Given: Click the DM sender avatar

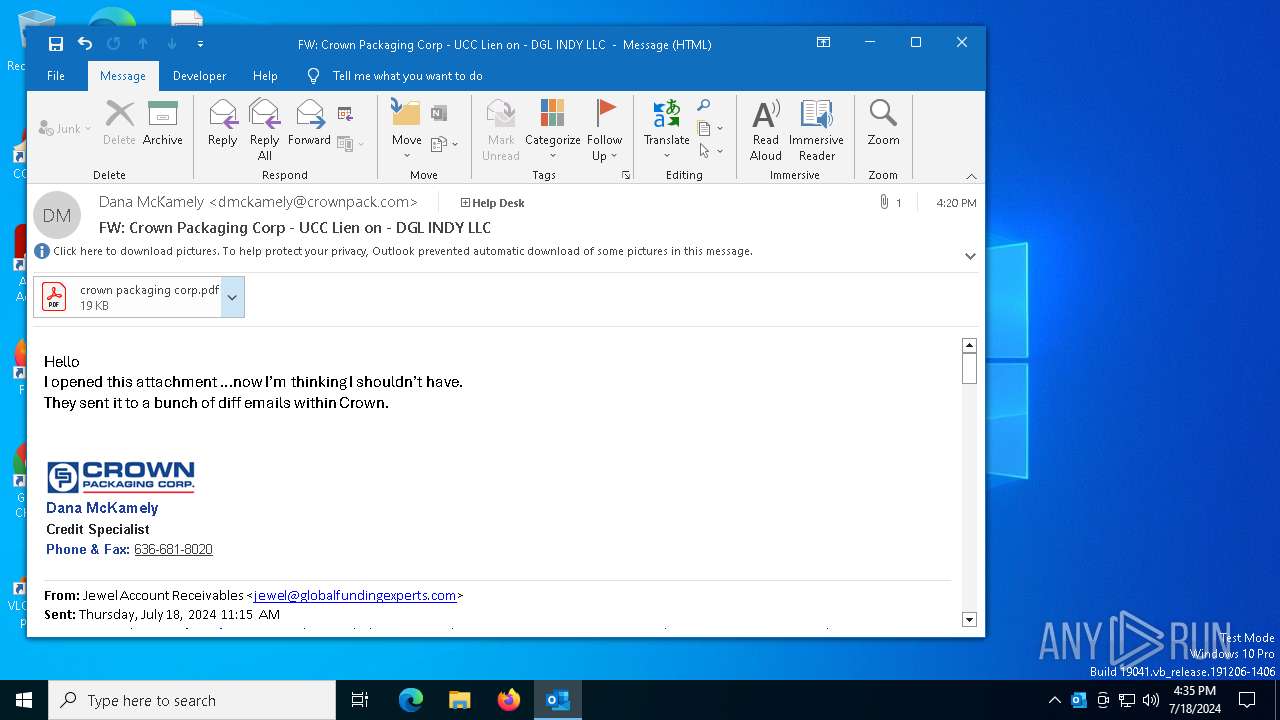Looking at the screenshot, I should pyautogui.click(x=57, y=215).
